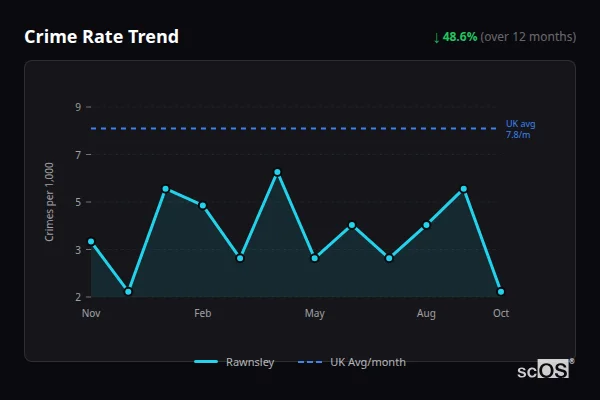
Task: Click the Rawnsley legend entry
Action: click(x=234, y=362)
